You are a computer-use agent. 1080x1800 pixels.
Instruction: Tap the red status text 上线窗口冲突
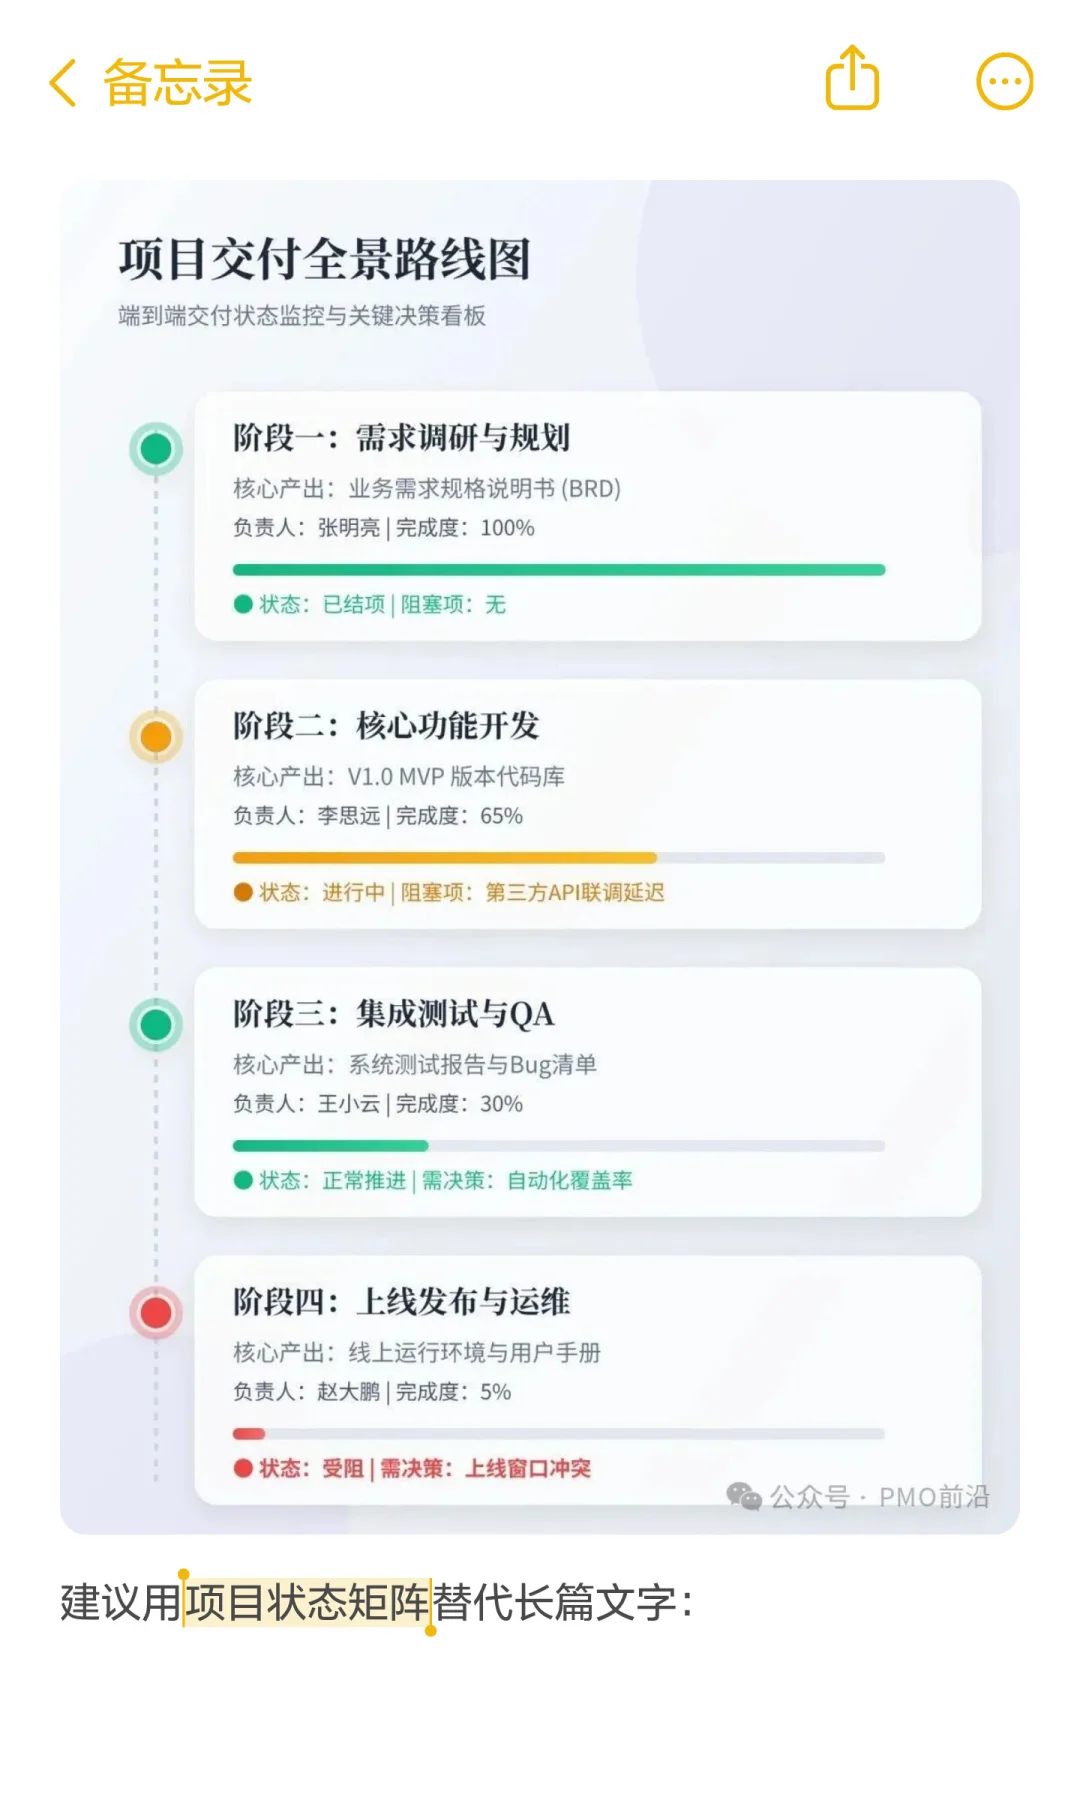pyautogui.click(x=528, y=1469)
